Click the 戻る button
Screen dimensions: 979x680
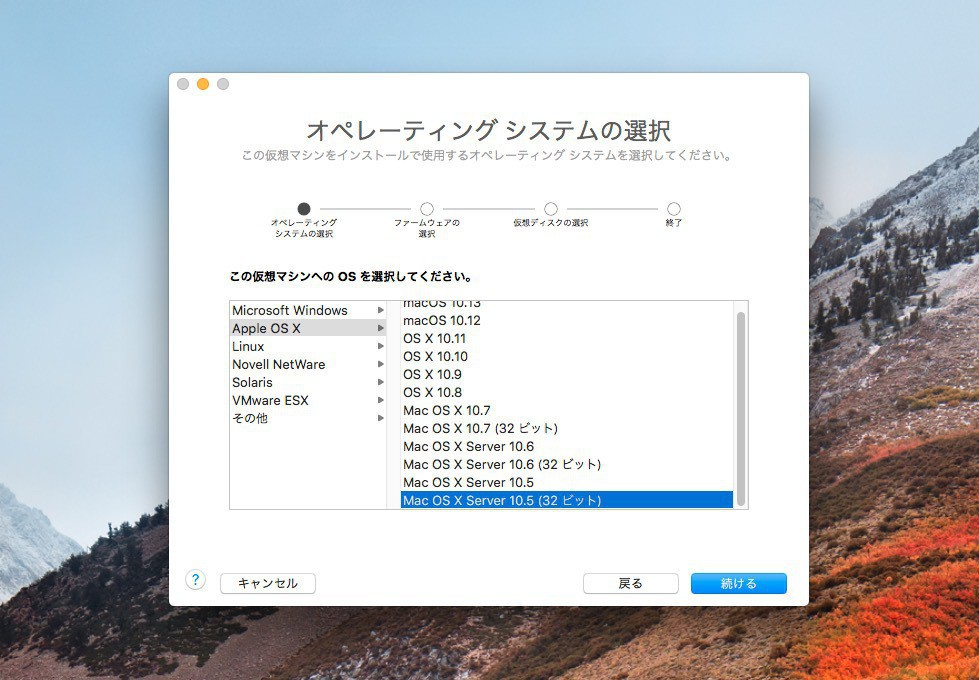click(631, 583)
